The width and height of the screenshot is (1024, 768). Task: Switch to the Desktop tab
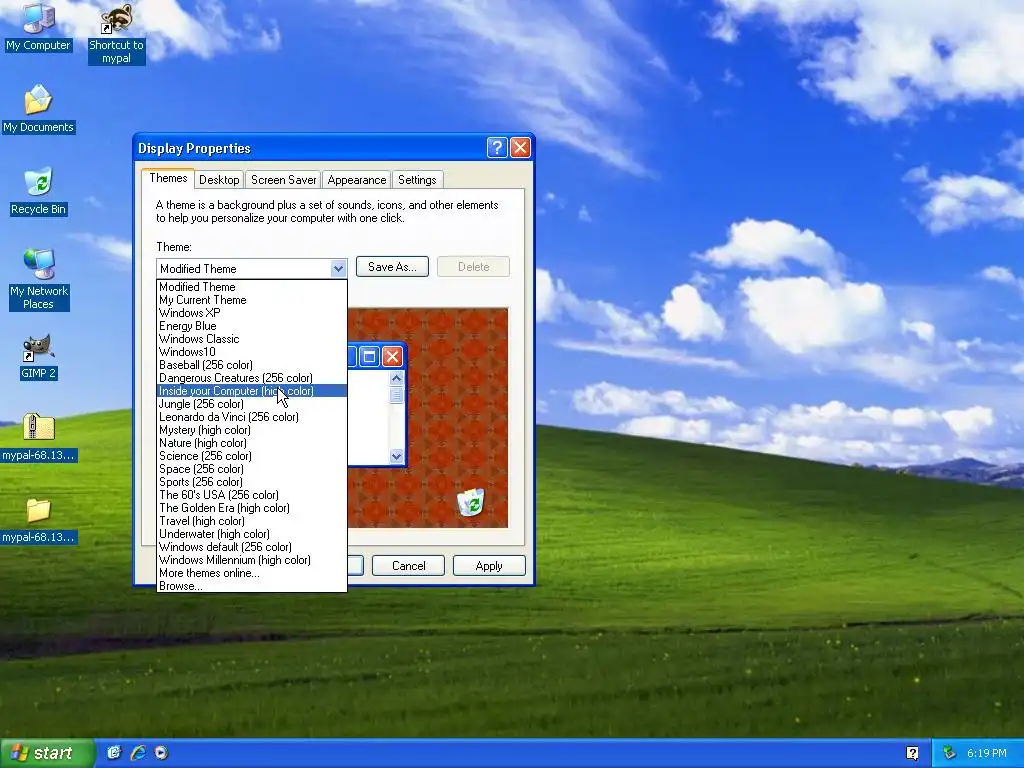(219, 180)
